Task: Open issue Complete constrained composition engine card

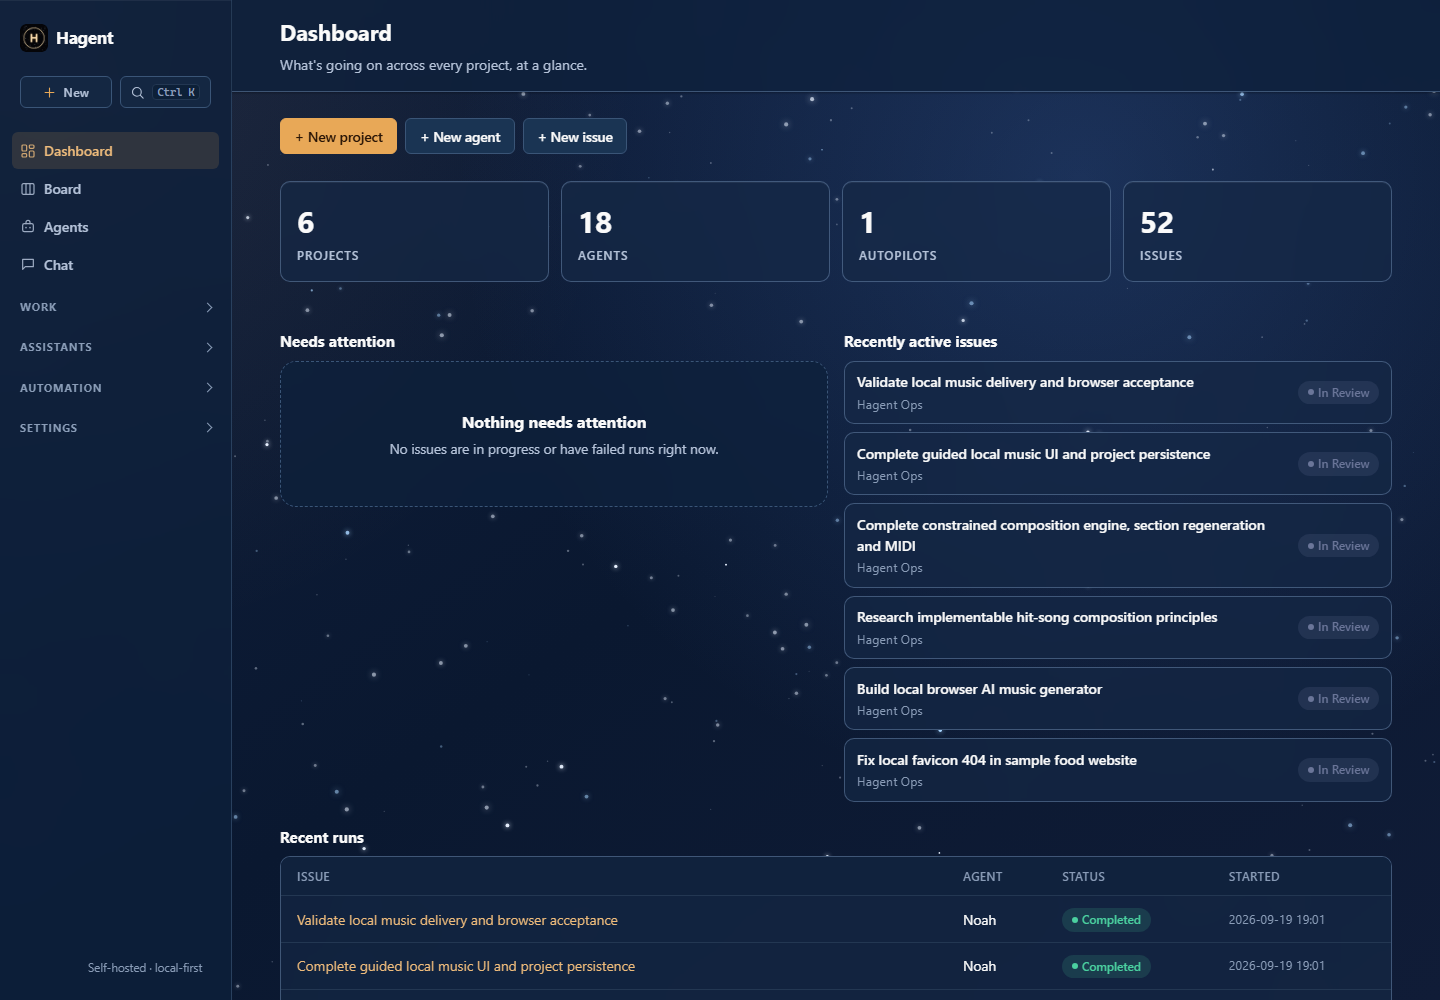Action: point(1117,545)
